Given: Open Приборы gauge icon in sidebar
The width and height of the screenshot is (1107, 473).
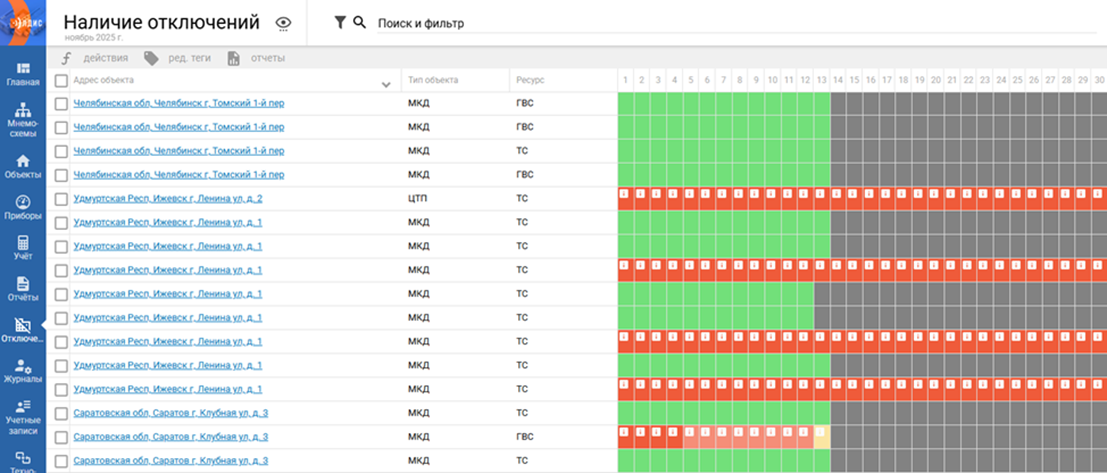Looking at the screenshot, I should [22, 207].
